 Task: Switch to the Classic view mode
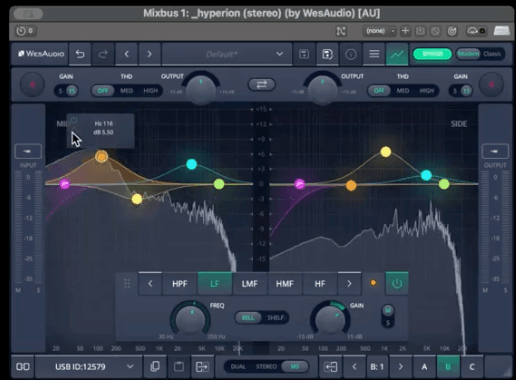click(x=492, y=54)
